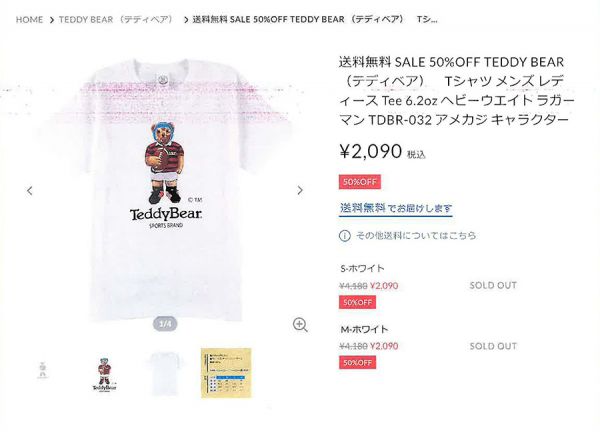Click the 1/4 image counter badge
This screenshot has width=600, height=438.
pyautogui.click(x=165, y=324)
